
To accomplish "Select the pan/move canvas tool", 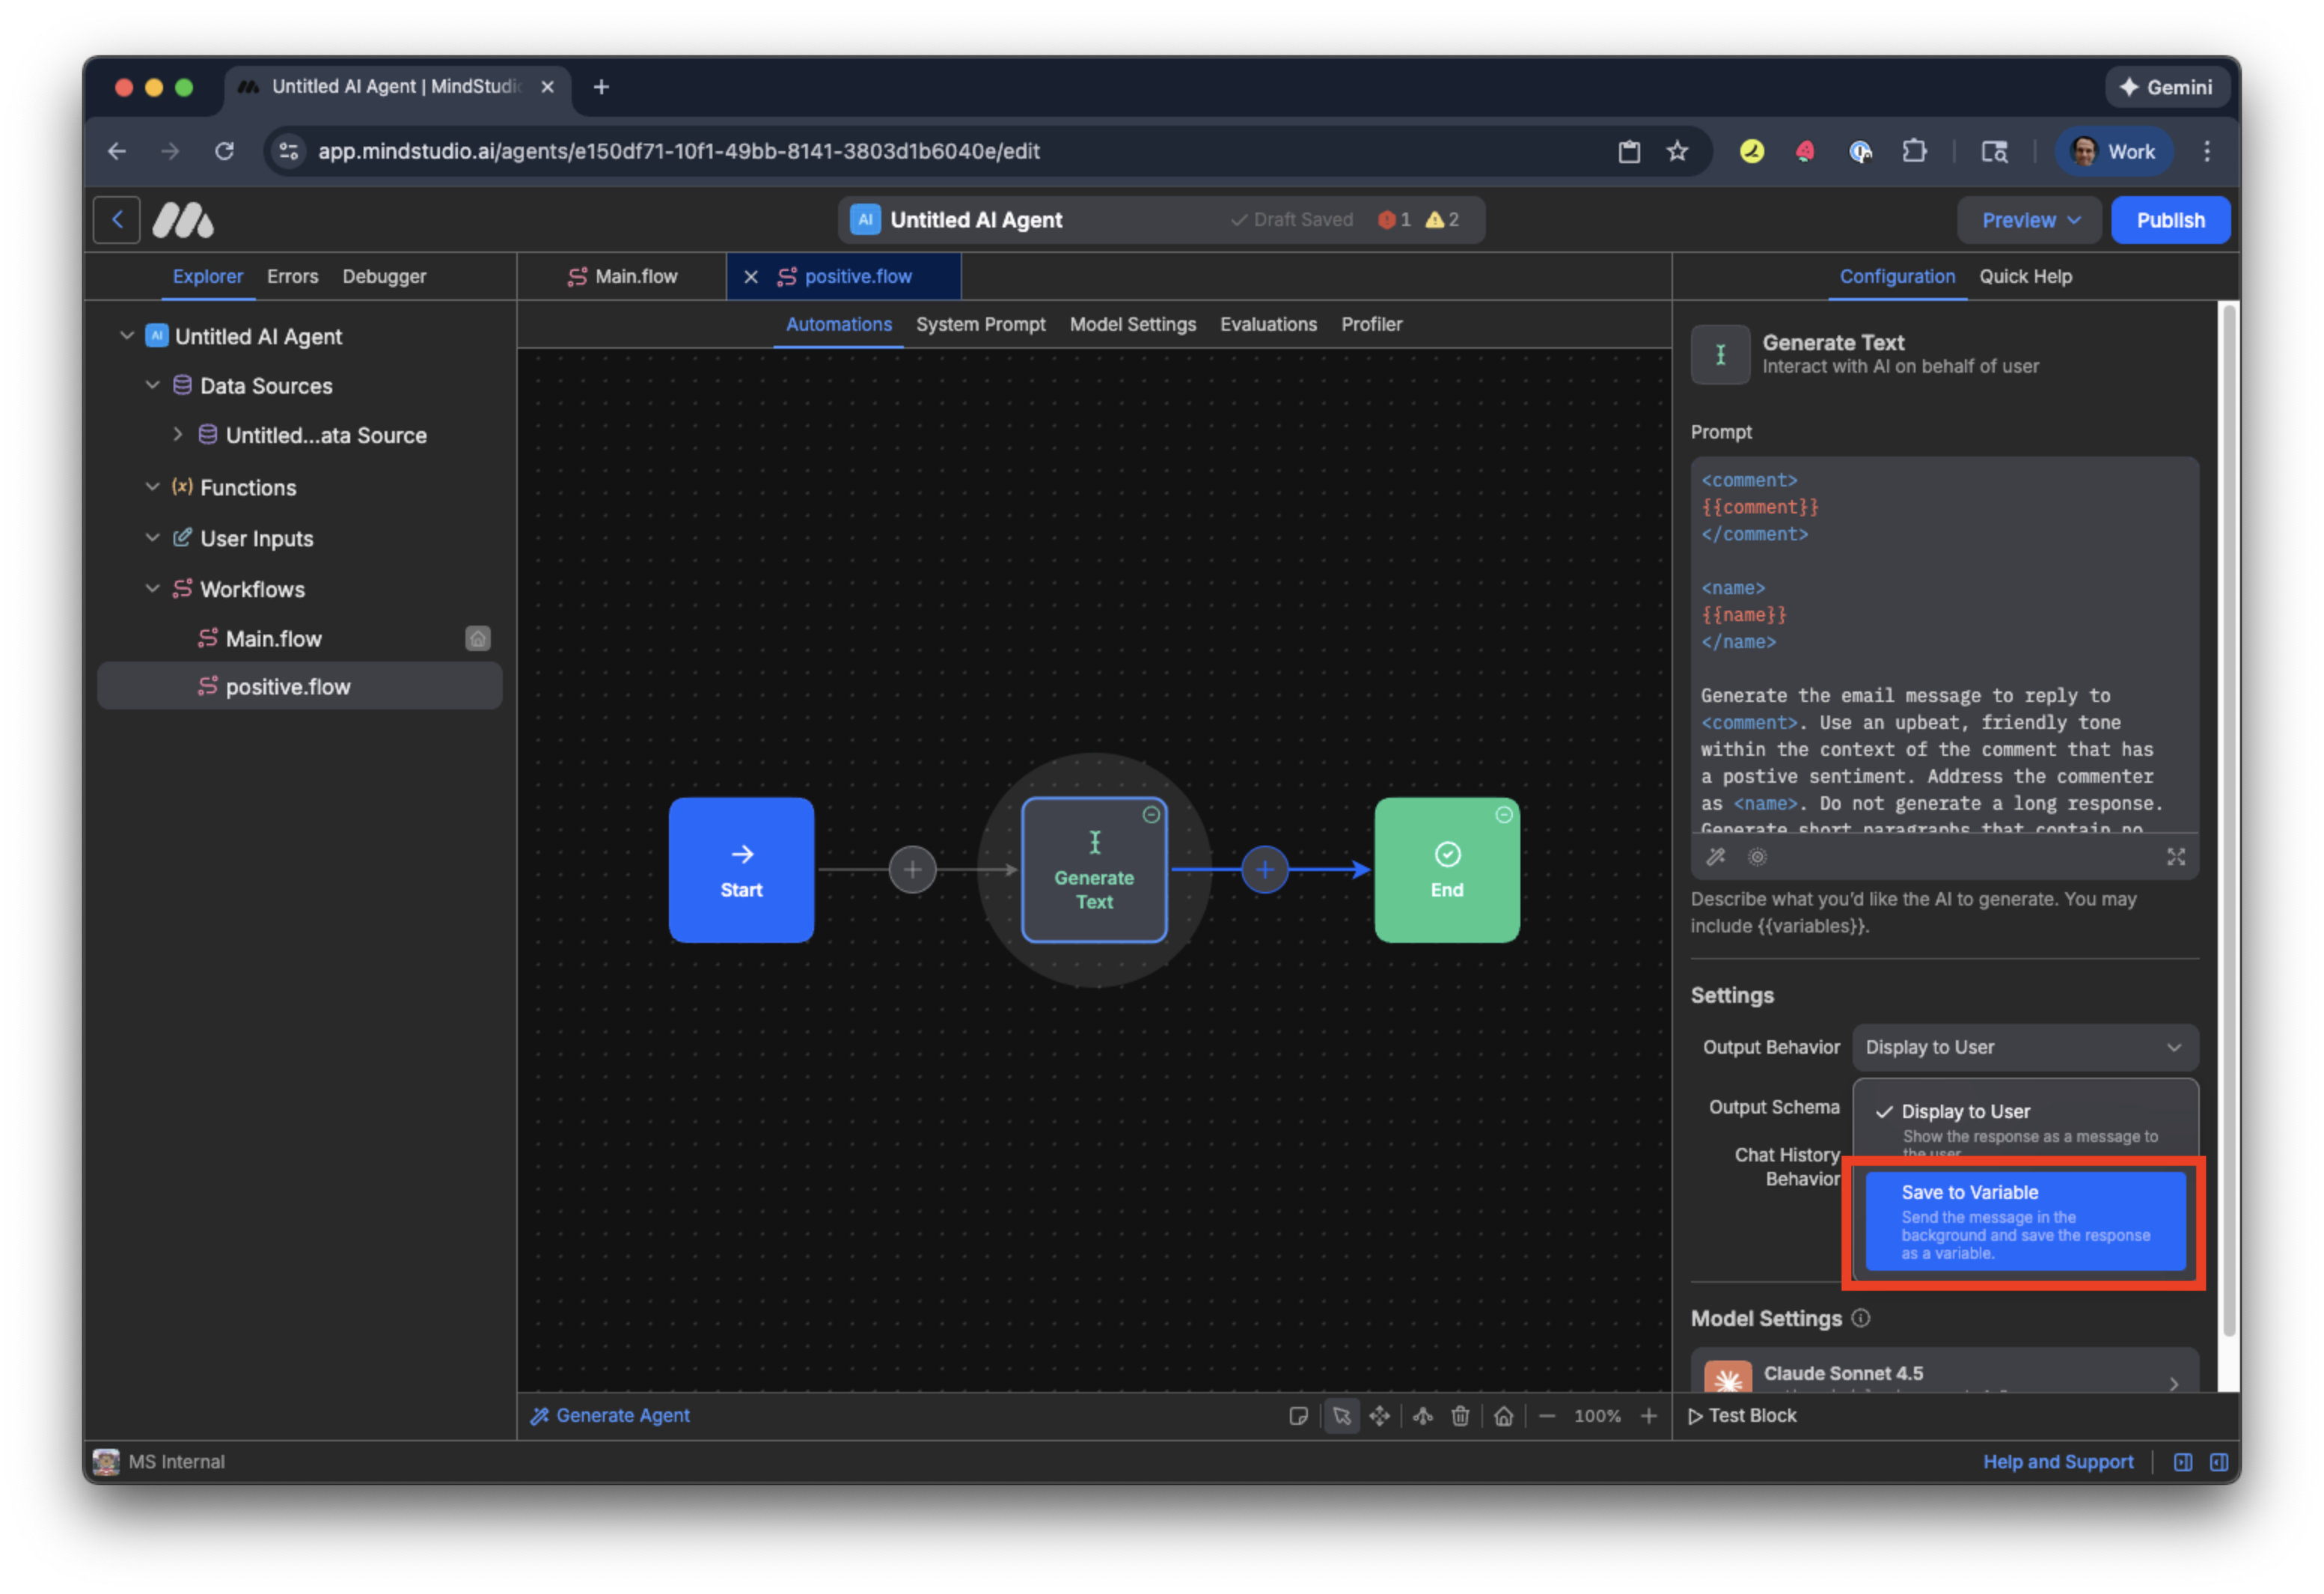I will point(1379,1416).
